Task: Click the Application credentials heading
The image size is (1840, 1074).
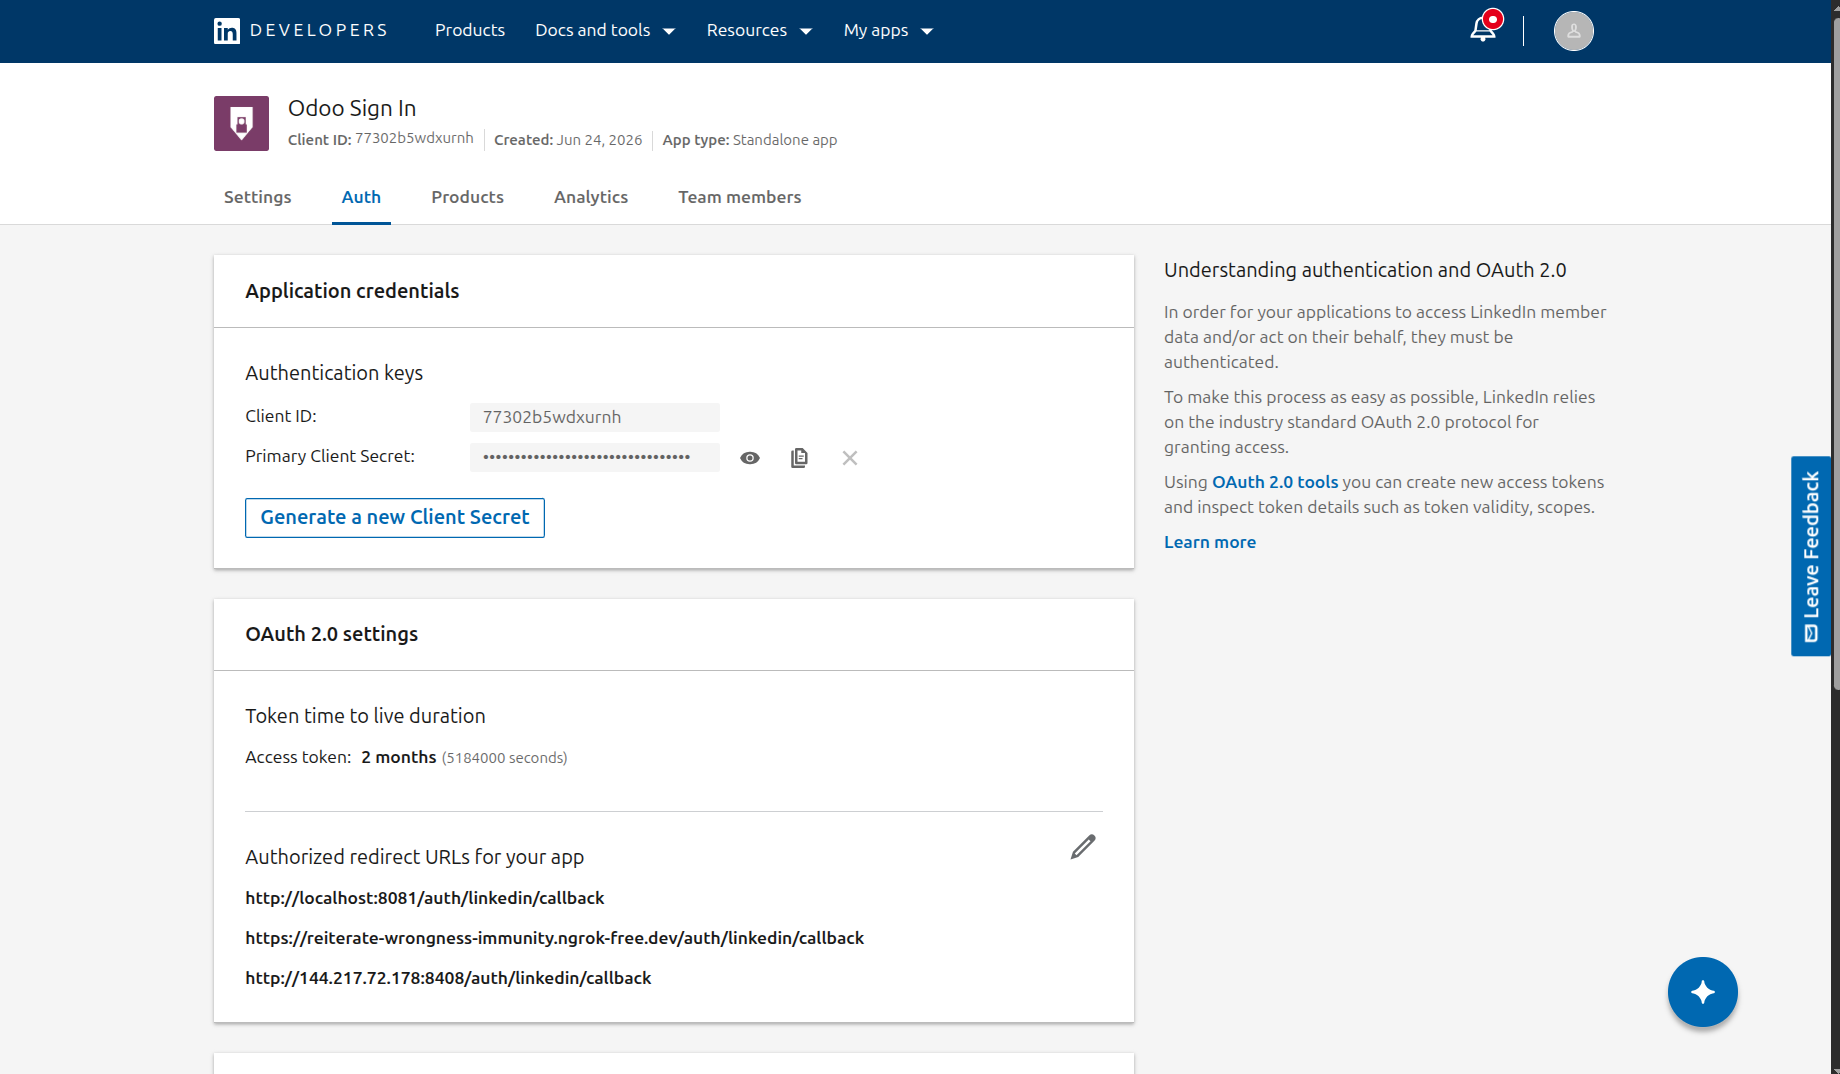Action: 352,291
